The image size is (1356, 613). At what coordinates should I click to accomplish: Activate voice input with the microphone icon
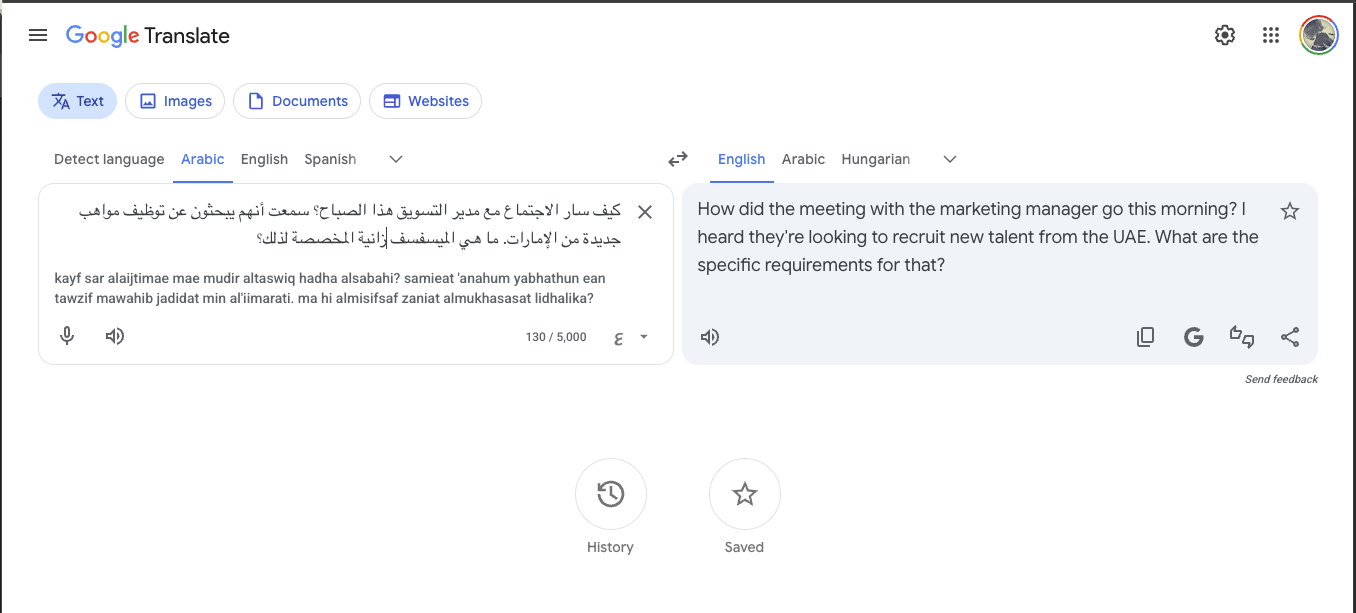(x=66, y=336)
